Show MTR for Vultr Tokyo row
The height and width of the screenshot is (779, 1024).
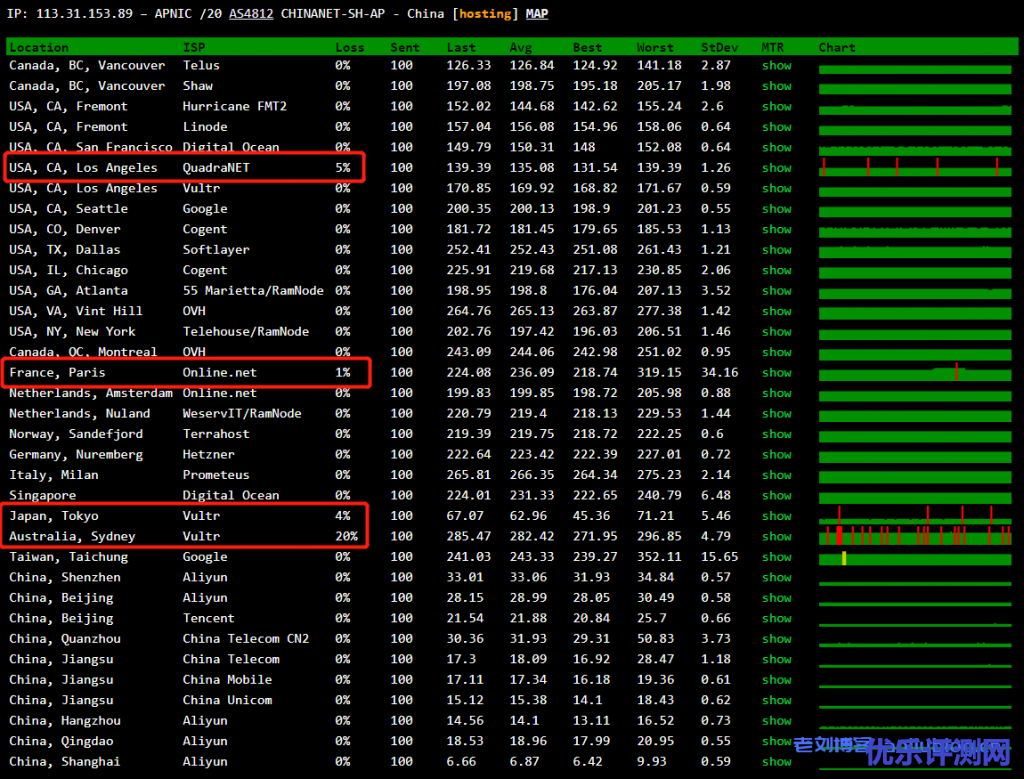(x=776, y=516)
